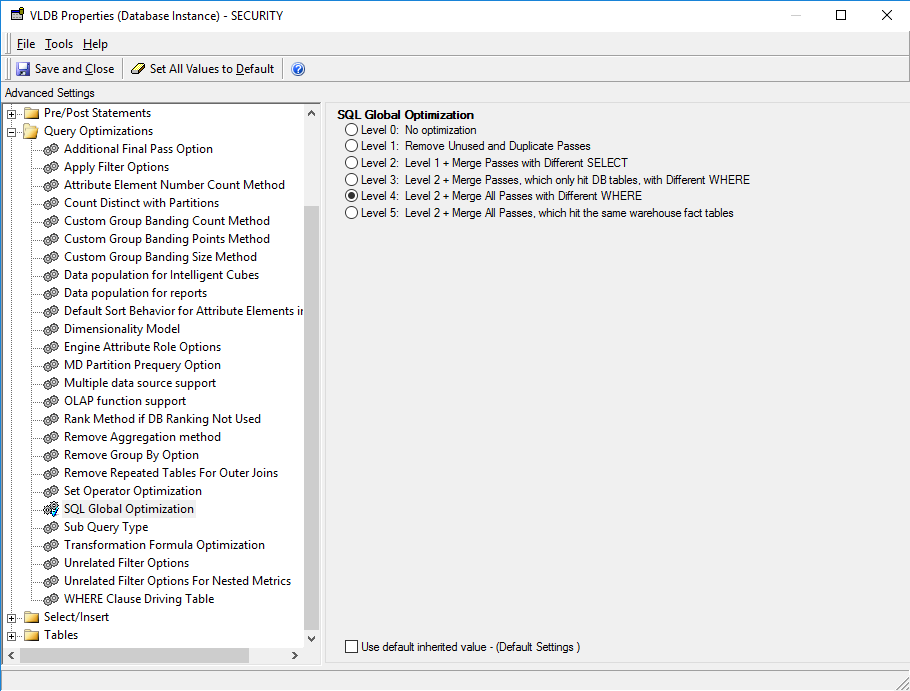The width and height of the screenshot is (910, 691).
Task: Click Set All Values to Default
Action: coord(202,69)
